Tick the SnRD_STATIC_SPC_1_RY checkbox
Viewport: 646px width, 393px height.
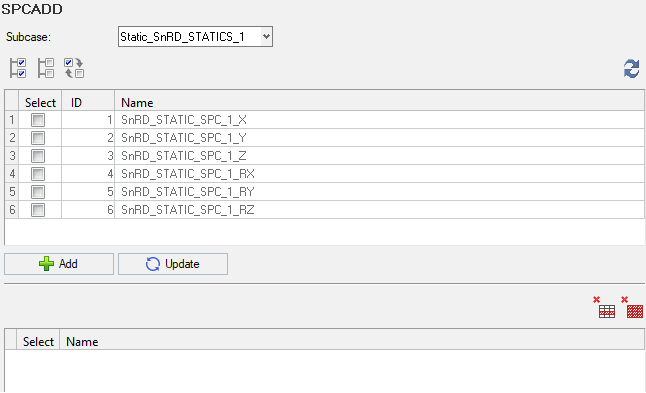(x=38, y=192)
